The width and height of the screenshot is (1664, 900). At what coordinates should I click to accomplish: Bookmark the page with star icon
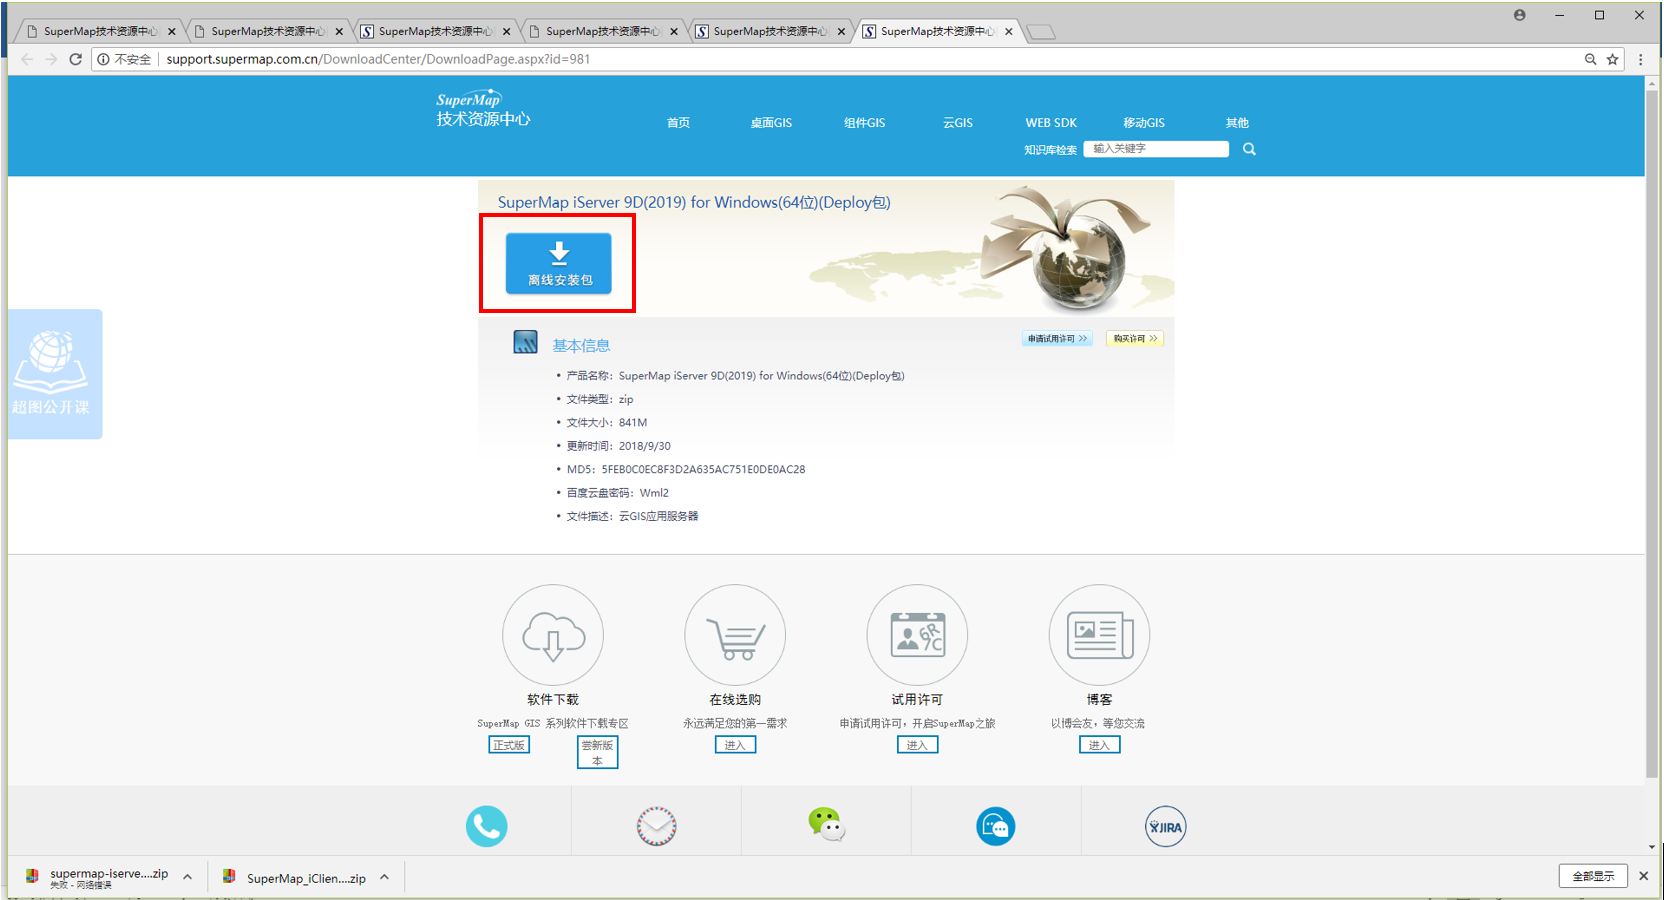click(1612, 59)
